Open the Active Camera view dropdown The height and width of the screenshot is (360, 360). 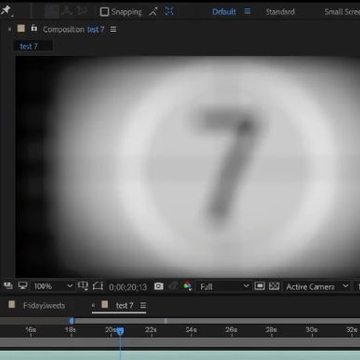(x=317, y=286)
